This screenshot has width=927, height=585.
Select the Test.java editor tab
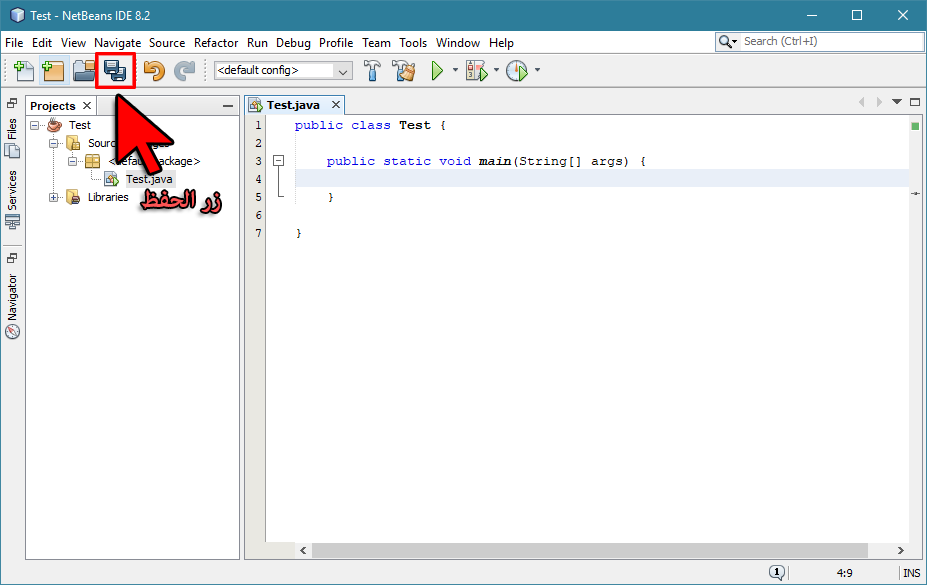point(293,105)
